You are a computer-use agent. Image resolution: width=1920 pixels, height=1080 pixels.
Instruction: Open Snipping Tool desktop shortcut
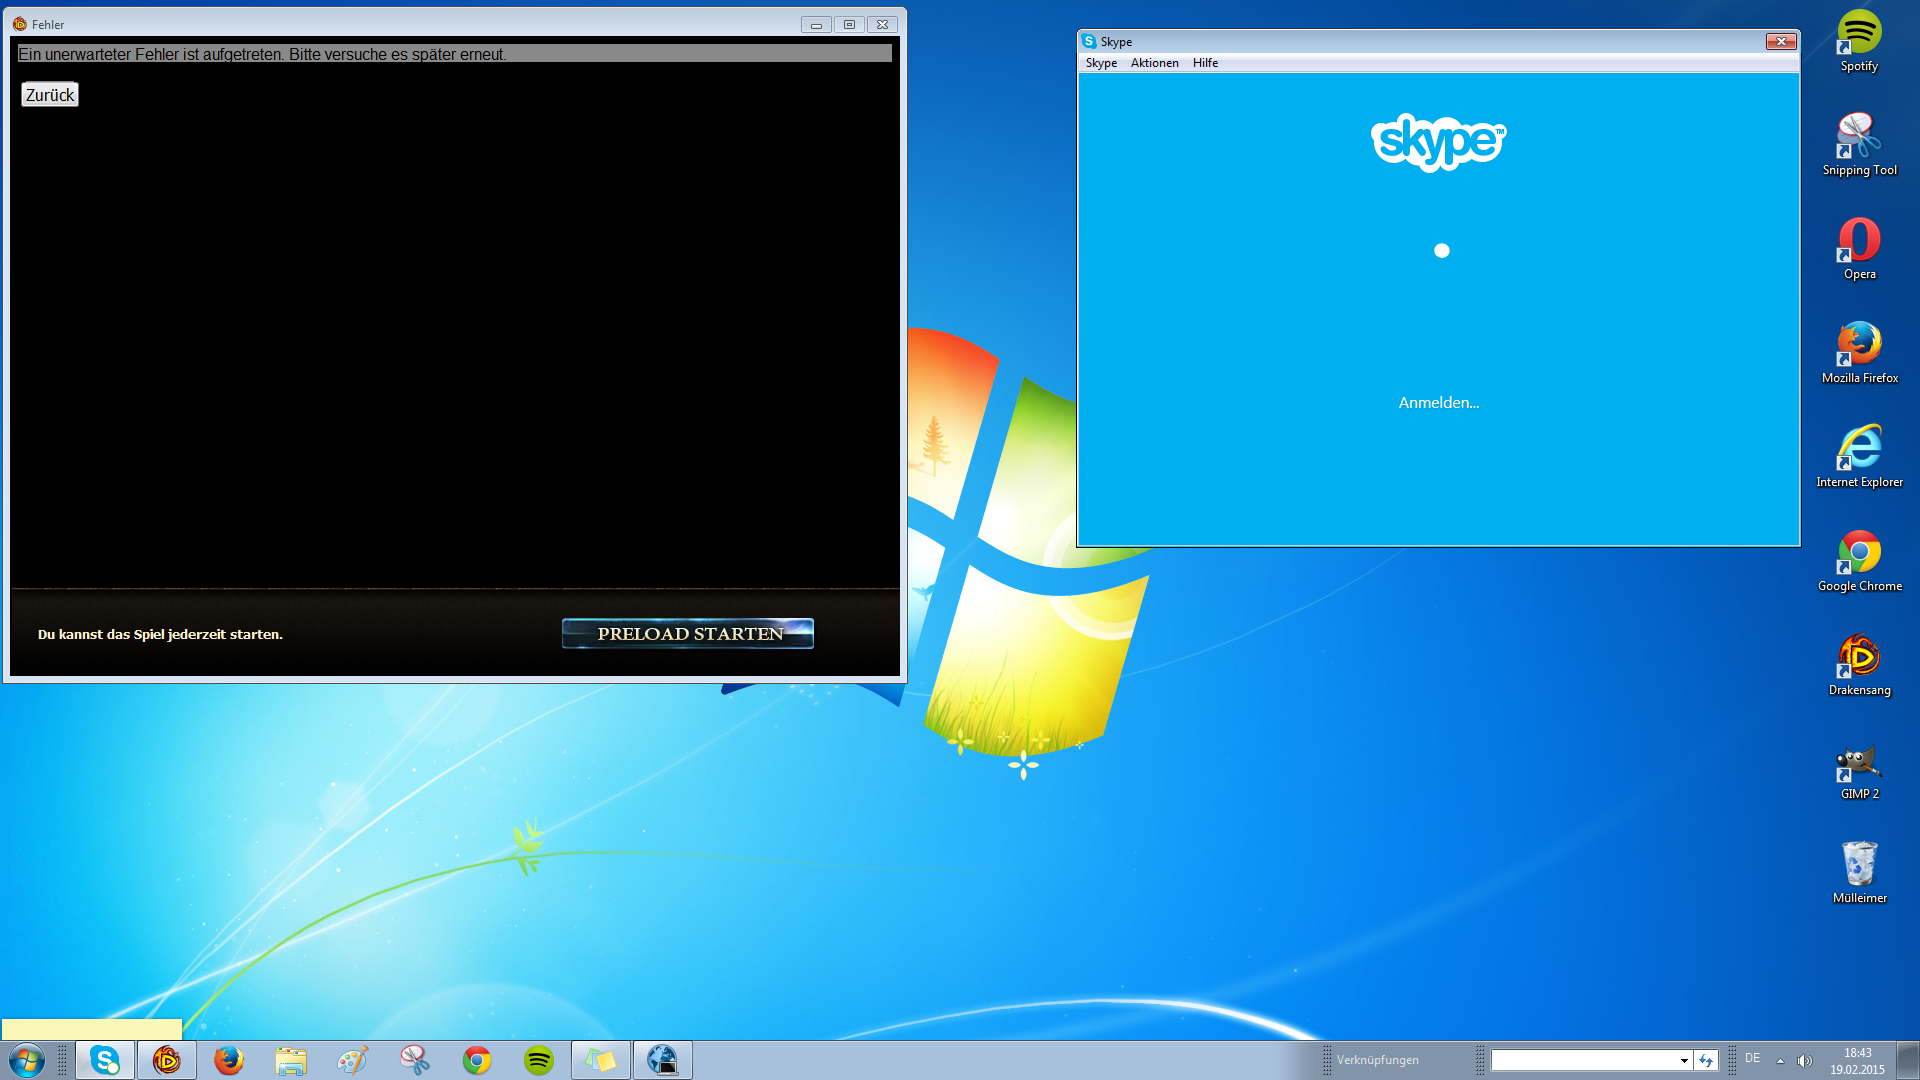1859,145
